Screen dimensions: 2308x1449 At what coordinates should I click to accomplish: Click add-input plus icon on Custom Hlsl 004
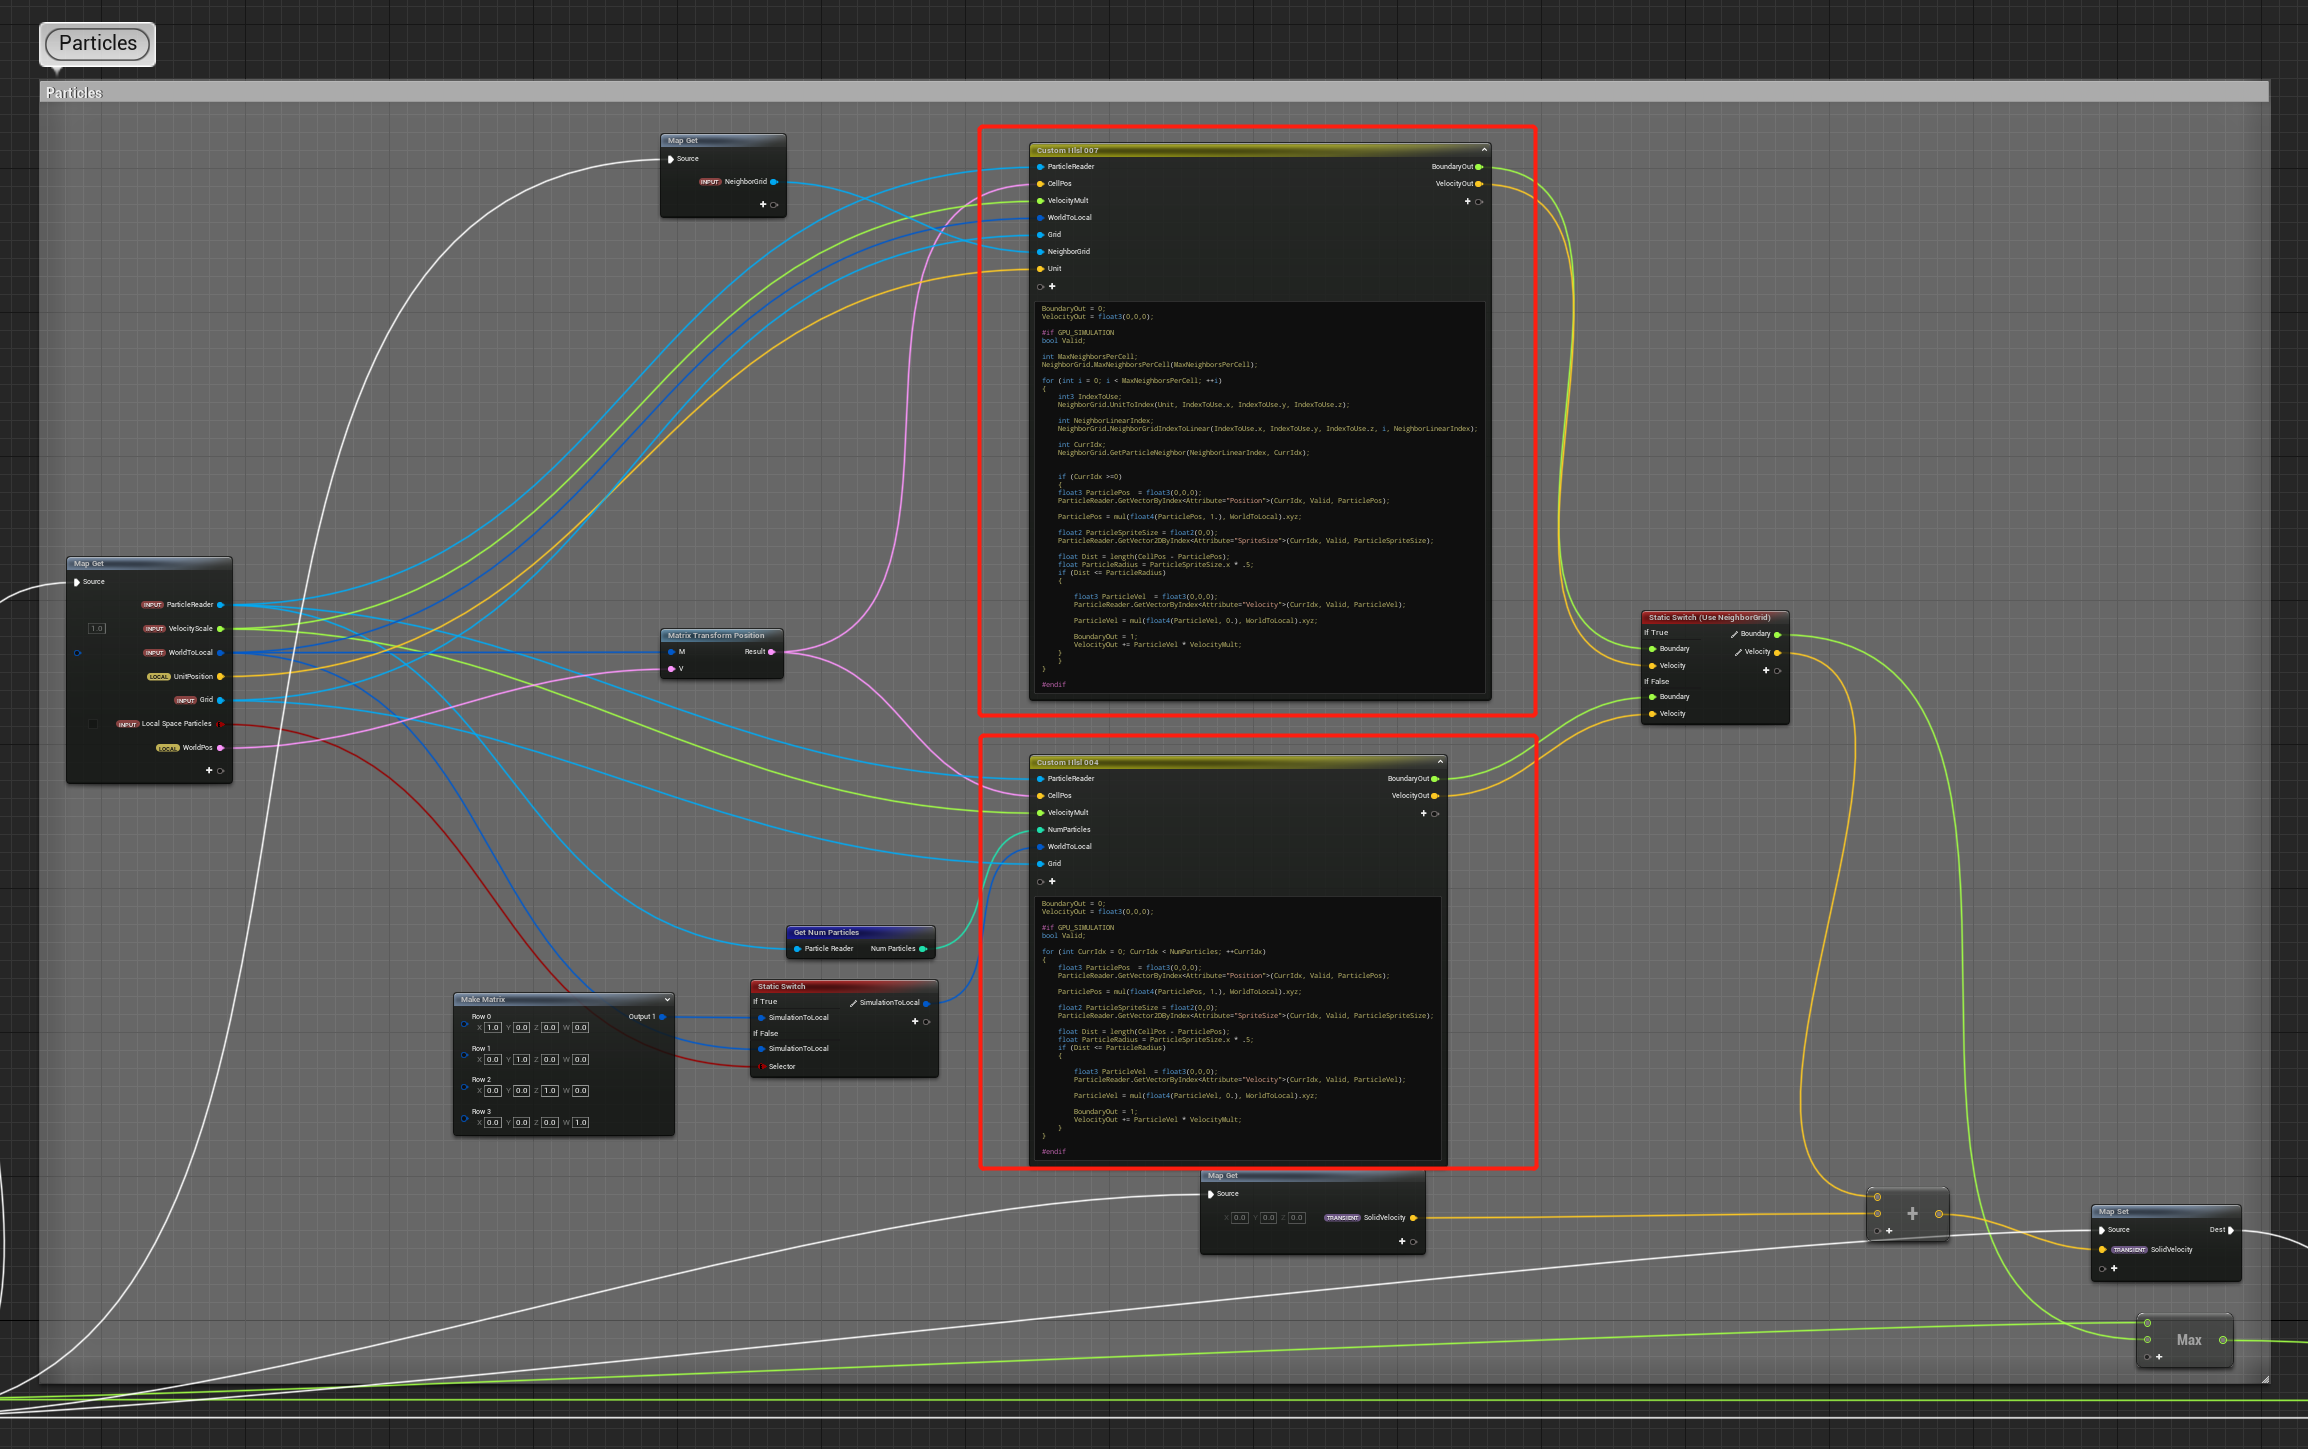(1052, 881)
